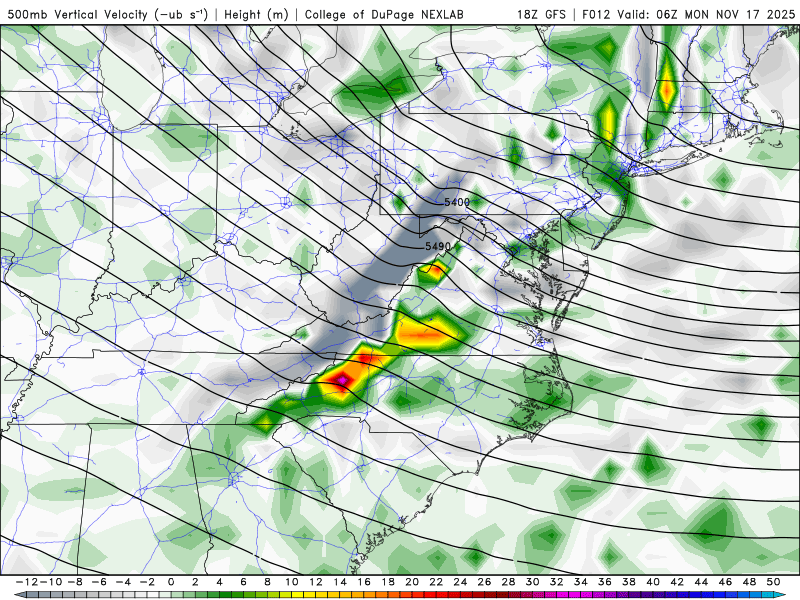Select the "14" legend tick label
The image size is (800, 600).
click(x=340, y=582)
